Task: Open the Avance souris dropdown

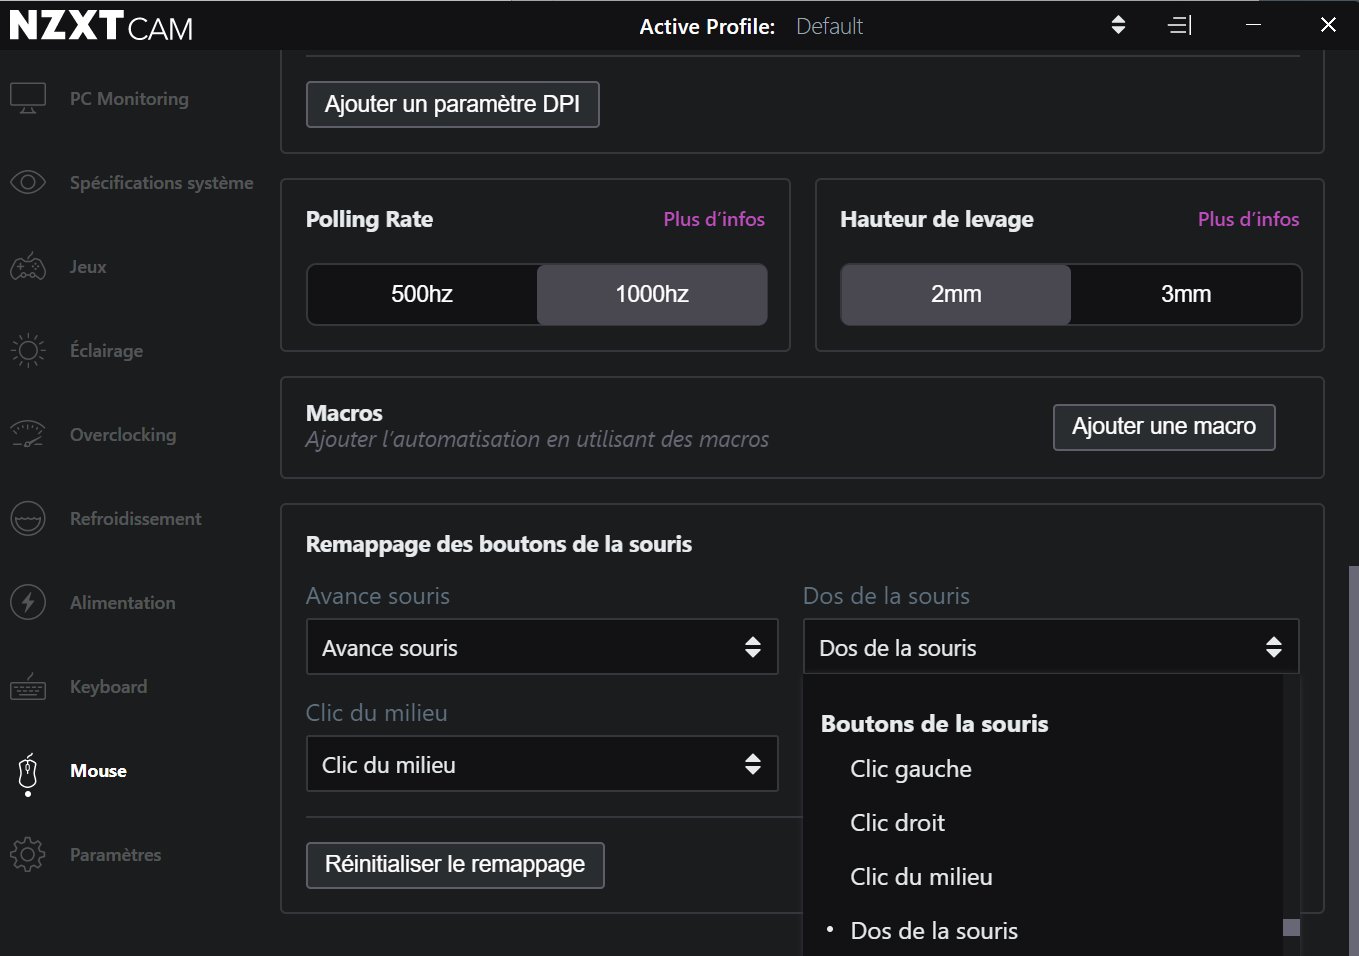Action: click(x=542, y=647)
